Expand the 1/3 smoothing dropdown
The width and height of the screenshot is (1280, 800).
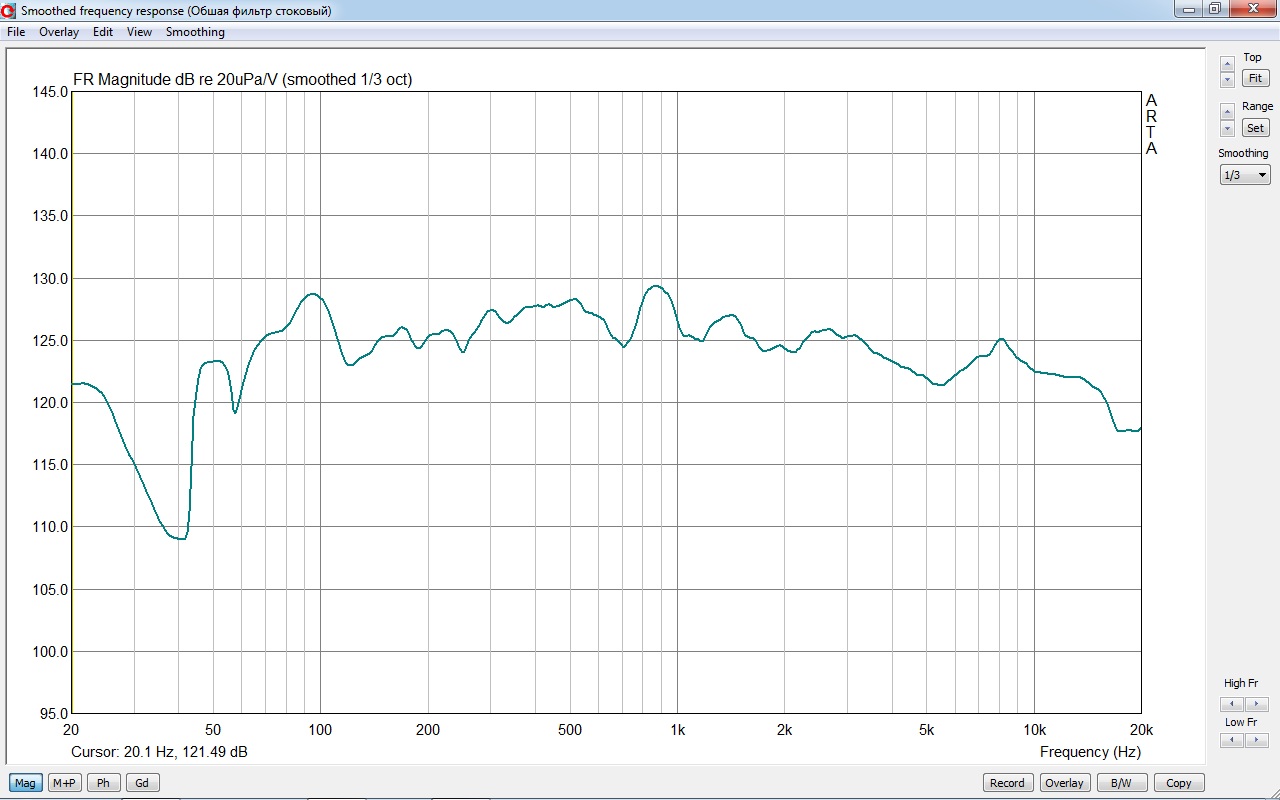[x=1245, y=175]
